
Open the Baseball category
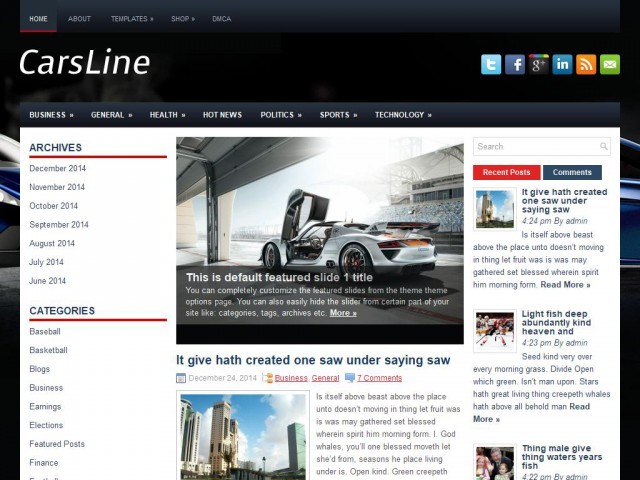pos(45,331)
